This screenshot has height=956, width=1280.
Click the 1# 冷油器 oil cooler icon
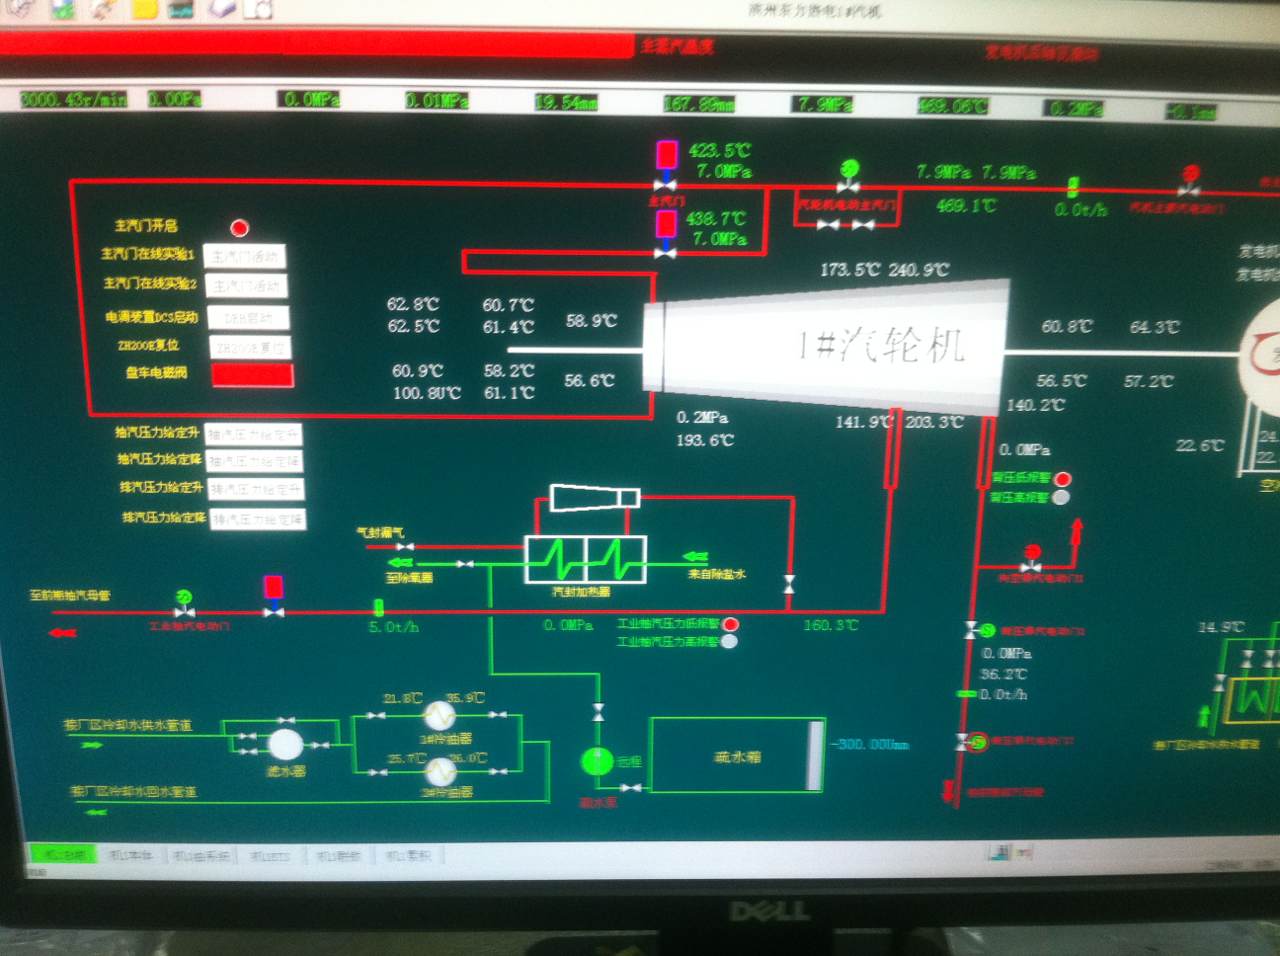439,715
